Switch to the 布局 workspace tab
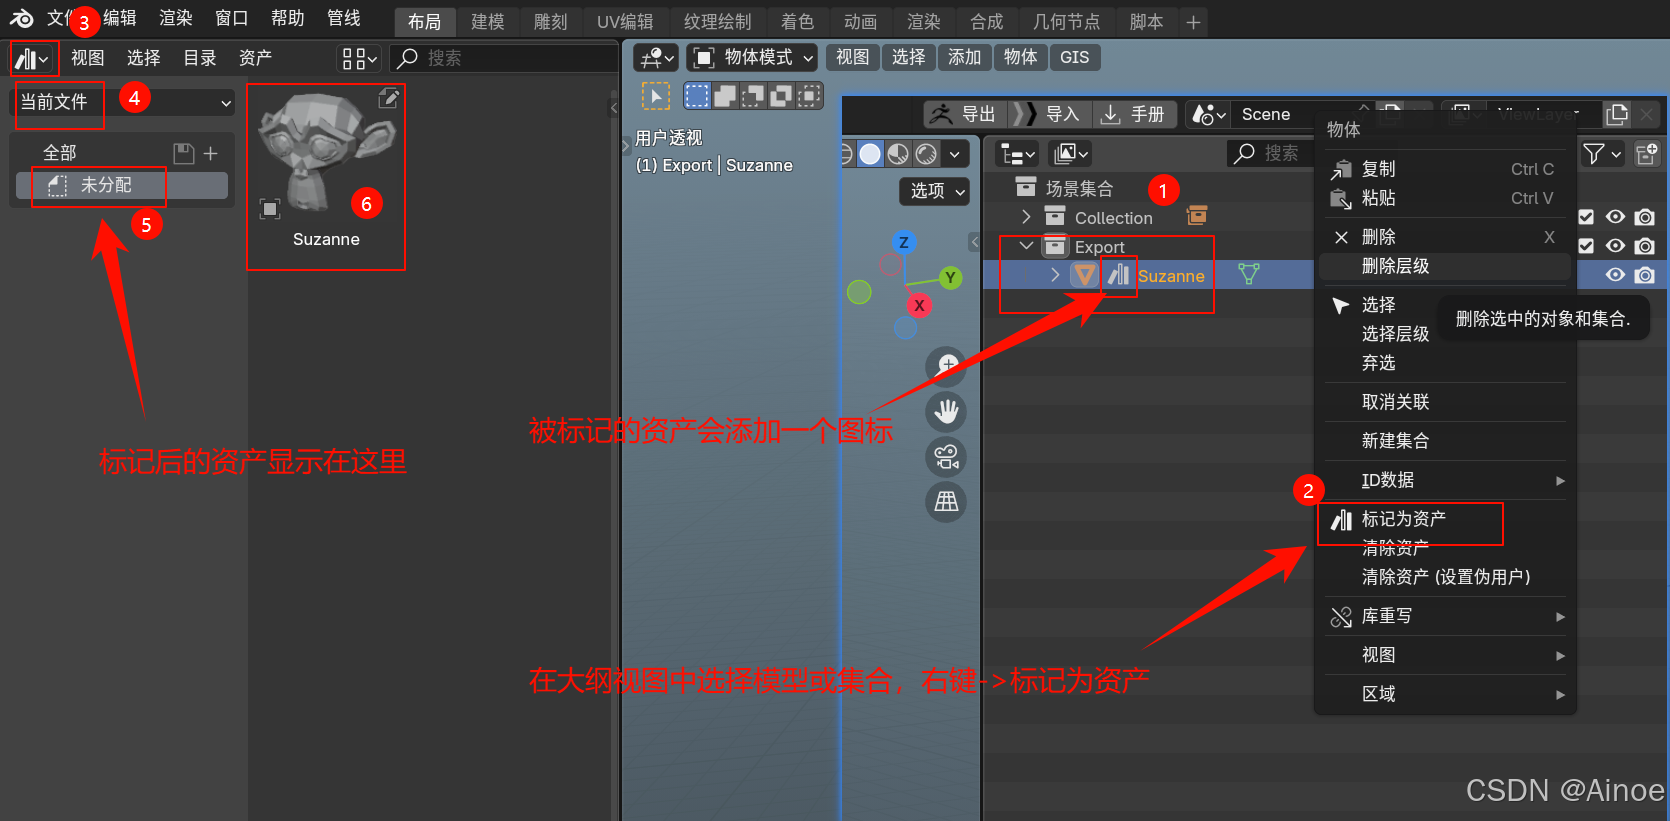 click(x=425, y=21)
